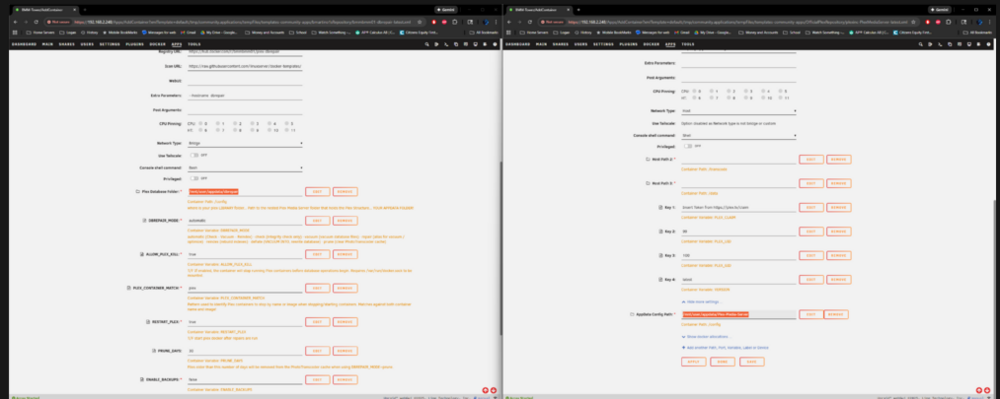
Task: Click EDIT for Key 1 in right window
Action: click(811, 208)
